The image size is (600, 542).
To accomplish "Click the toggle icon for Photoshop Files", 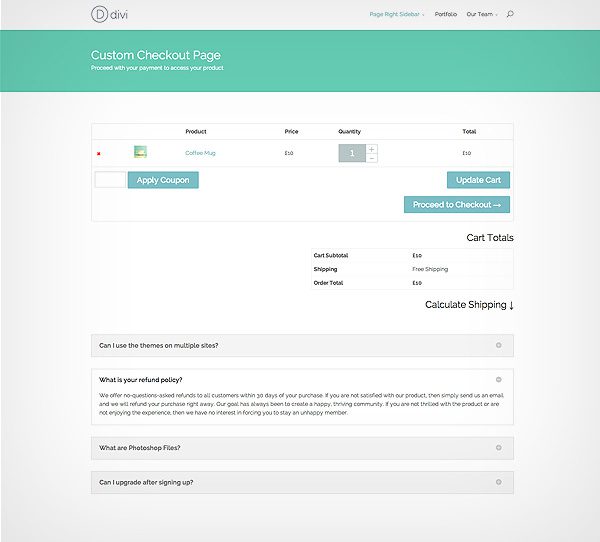I will click(499, 448).
